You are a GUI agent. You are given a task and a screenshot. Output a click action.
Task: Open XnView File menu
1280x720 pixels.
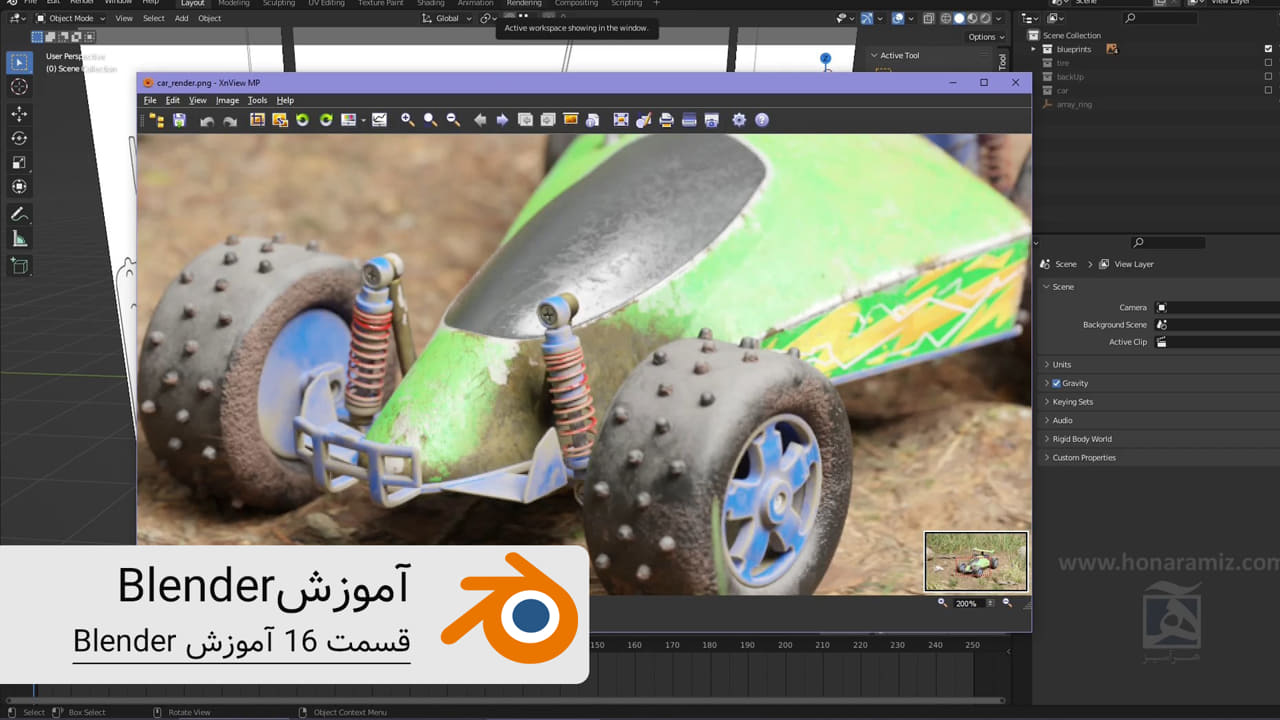(x=150, y=100)
